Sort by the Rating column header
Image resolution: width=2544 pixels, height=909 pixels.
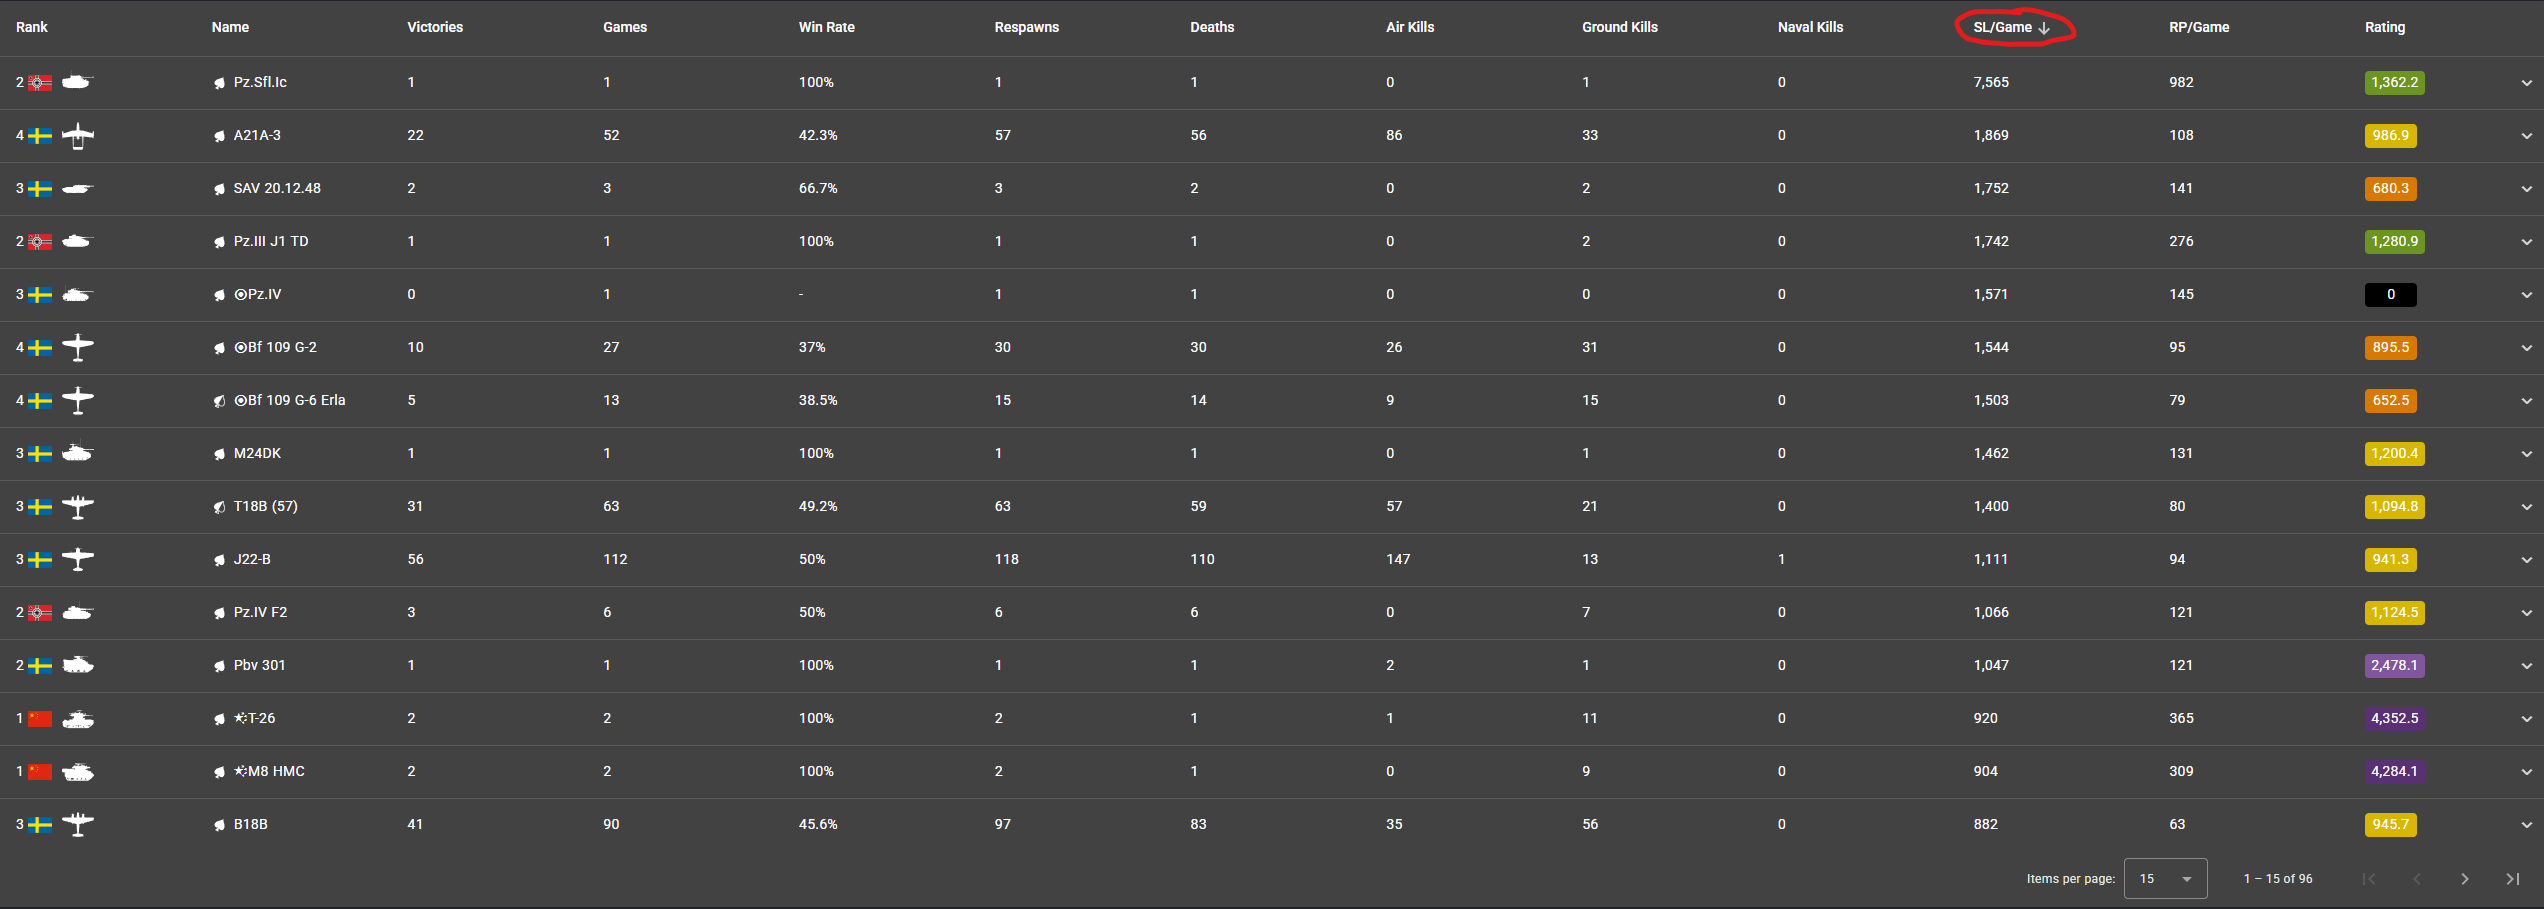pos(2384,27)
